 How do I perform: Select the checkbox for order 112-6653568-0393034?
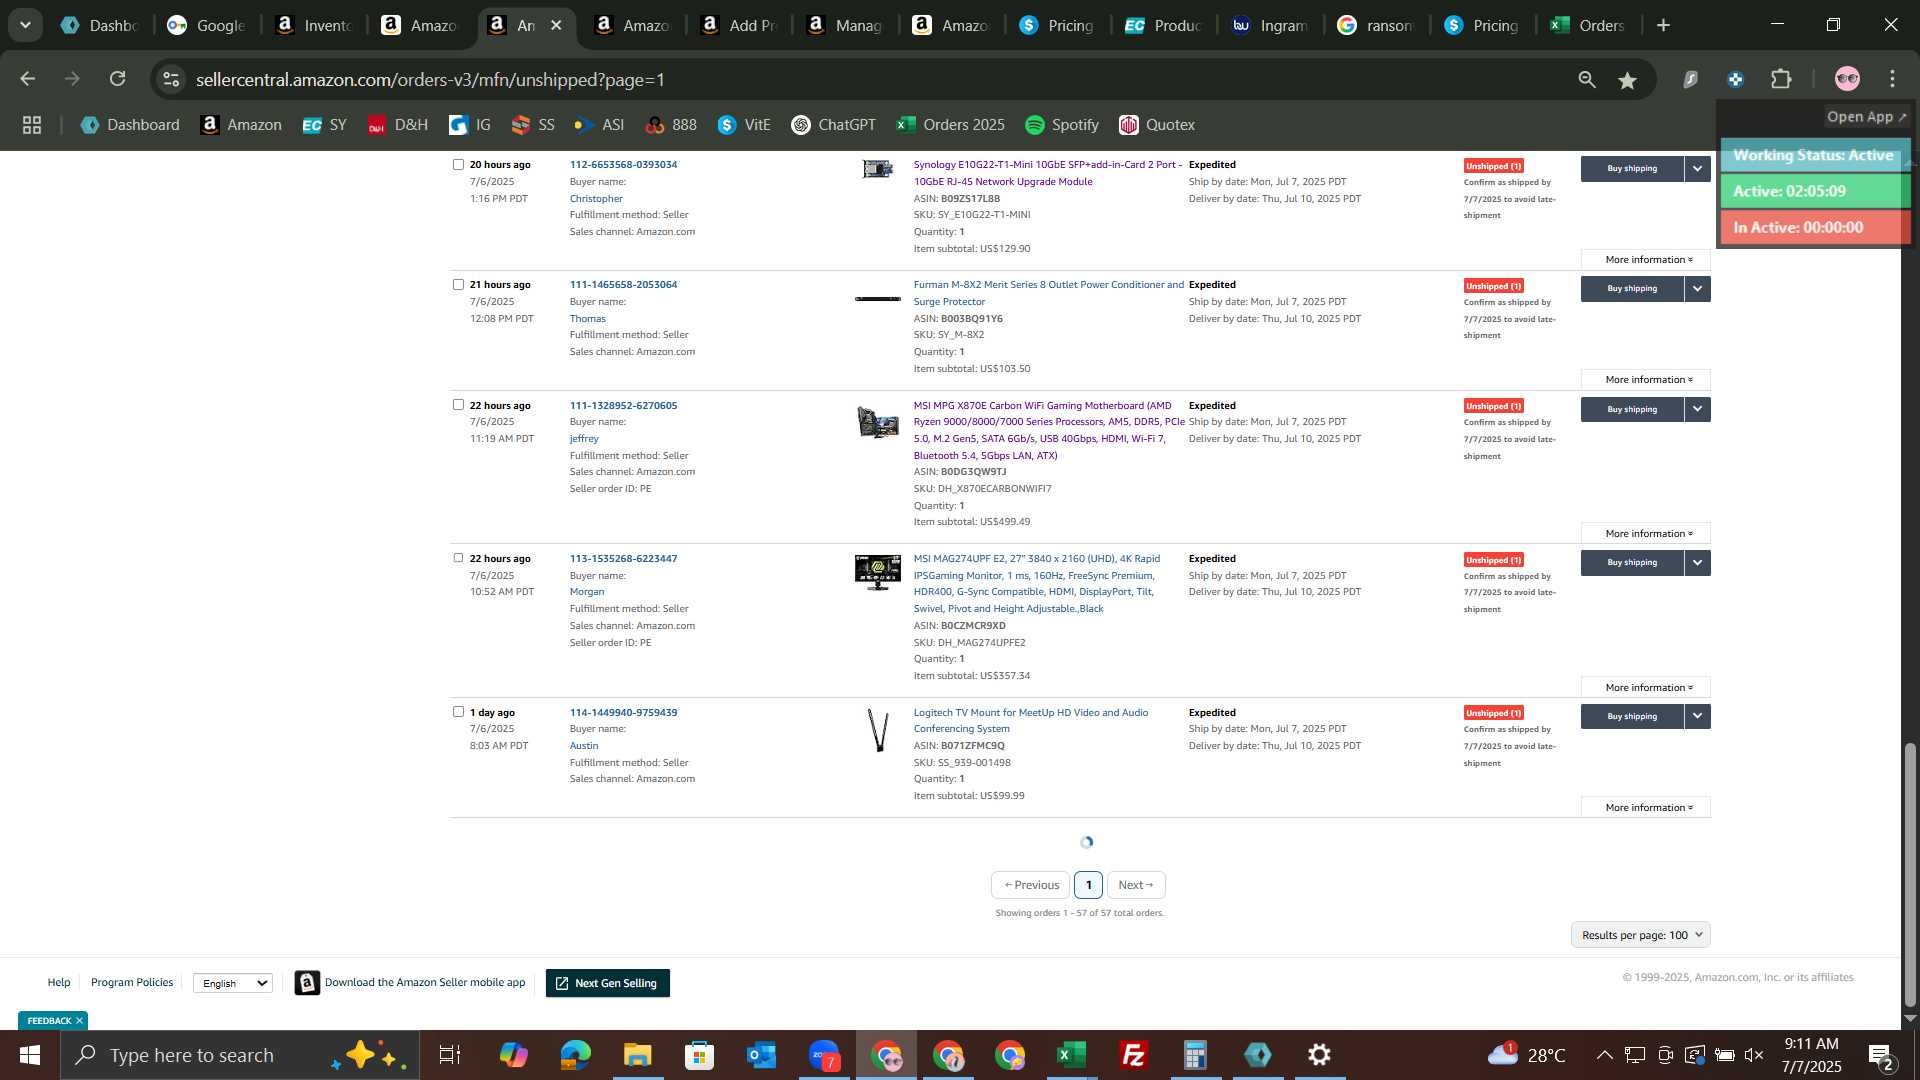pyautogui.click(x=458, y=165)
